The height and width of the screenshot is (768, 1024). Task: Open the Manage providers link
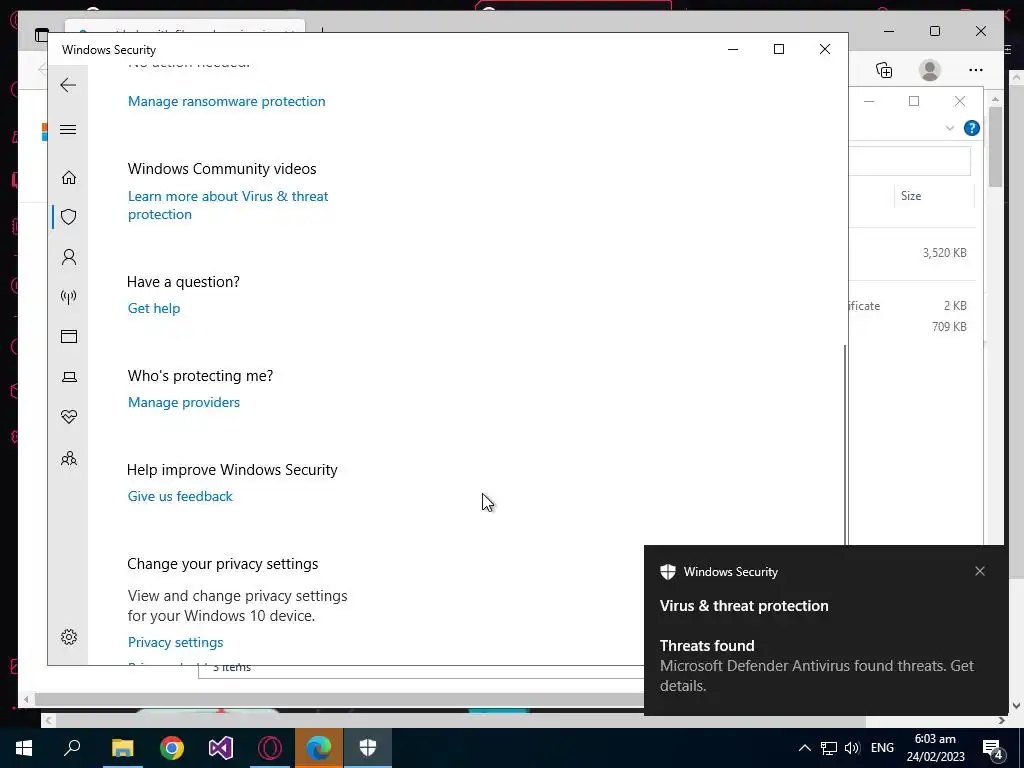[x=184, y=402]
